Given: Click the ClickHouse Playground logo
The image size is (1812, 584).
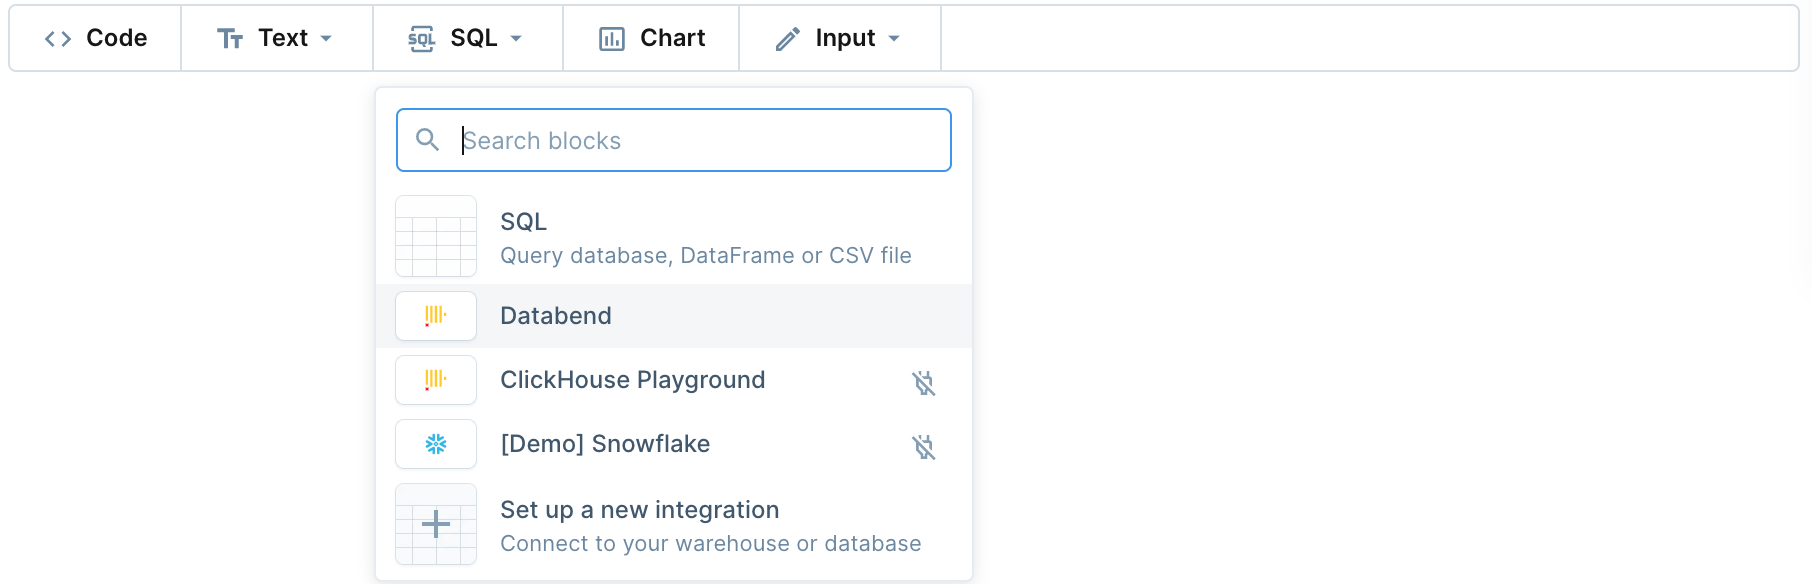Looking at the screenshot, I should point(436,380).
